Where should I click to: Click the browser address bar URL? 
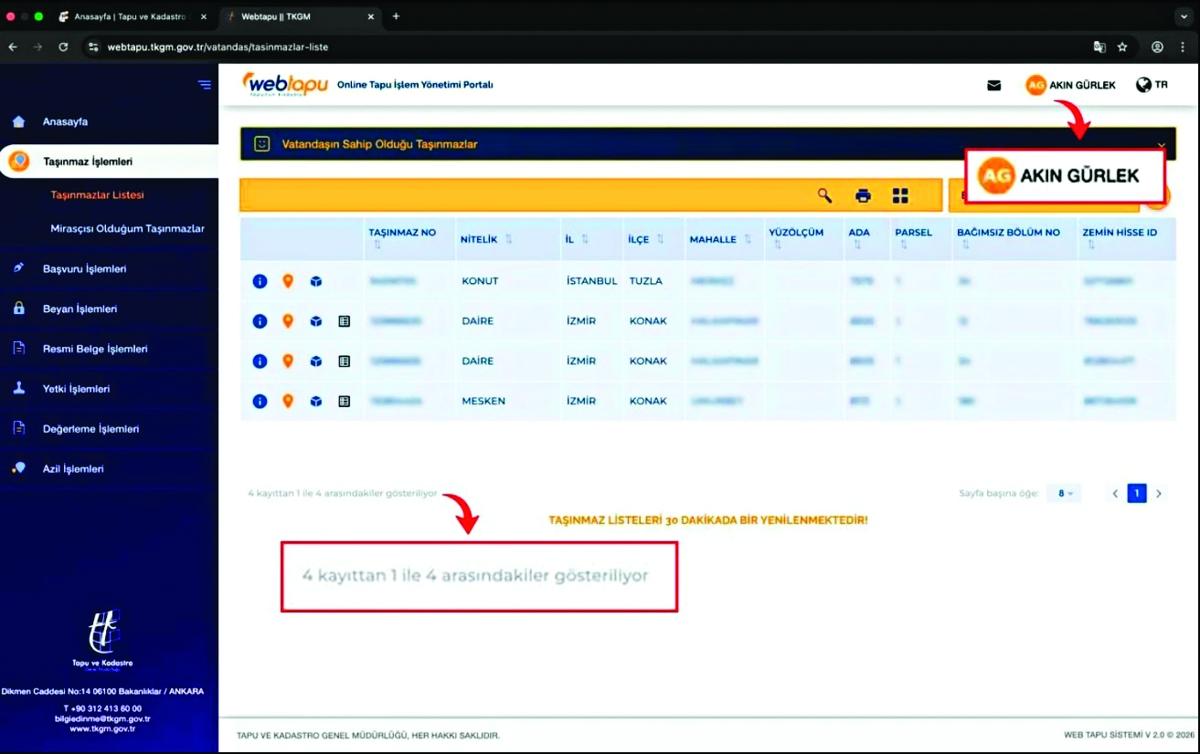click(x=218, y=47)
